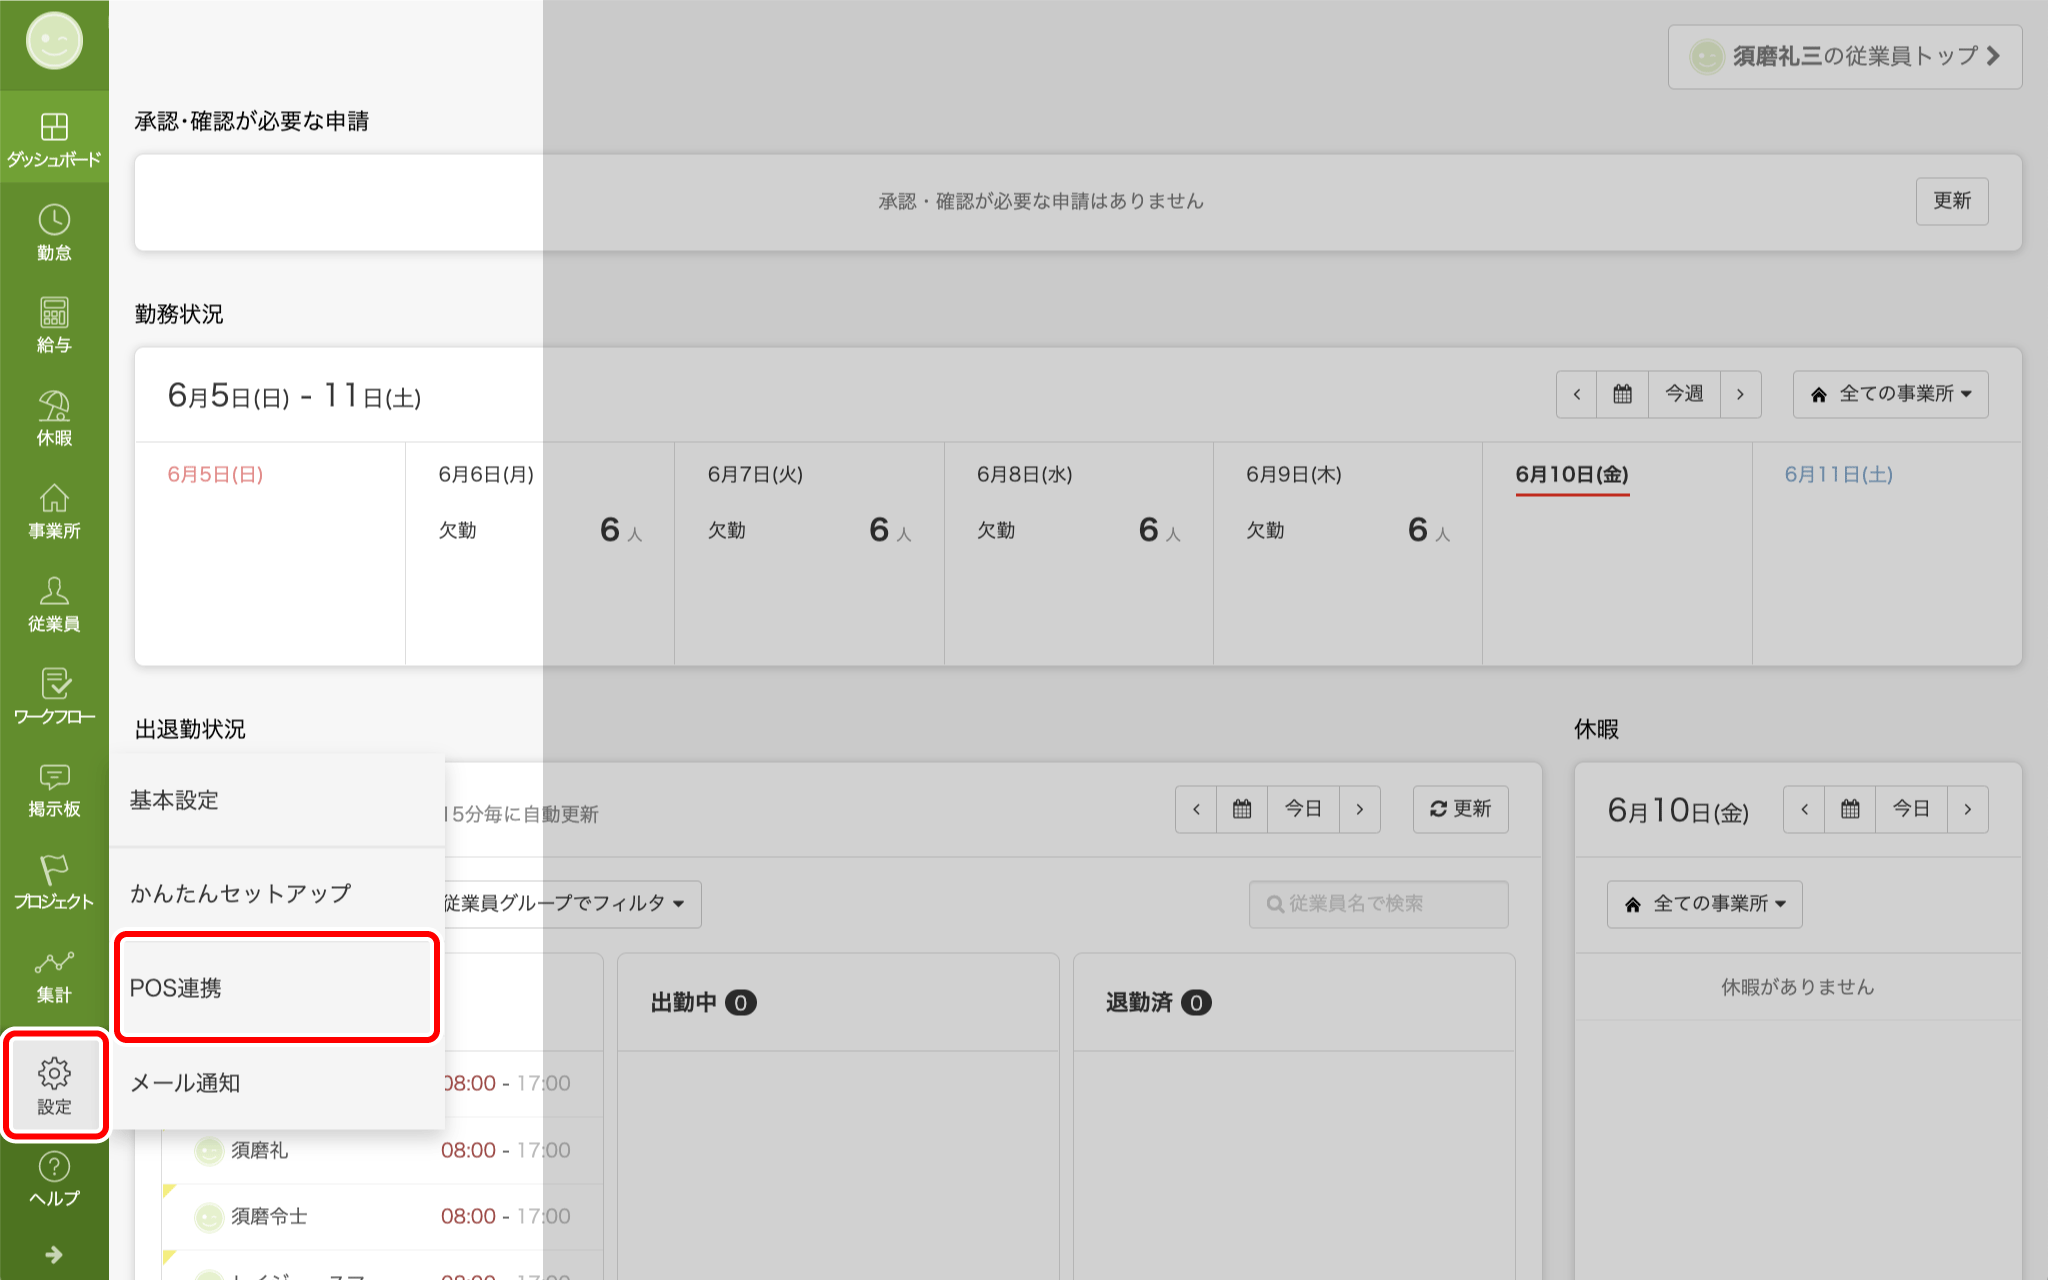Go to previous day in 出退勤状況
2048x1280 pixels.
1196,809
